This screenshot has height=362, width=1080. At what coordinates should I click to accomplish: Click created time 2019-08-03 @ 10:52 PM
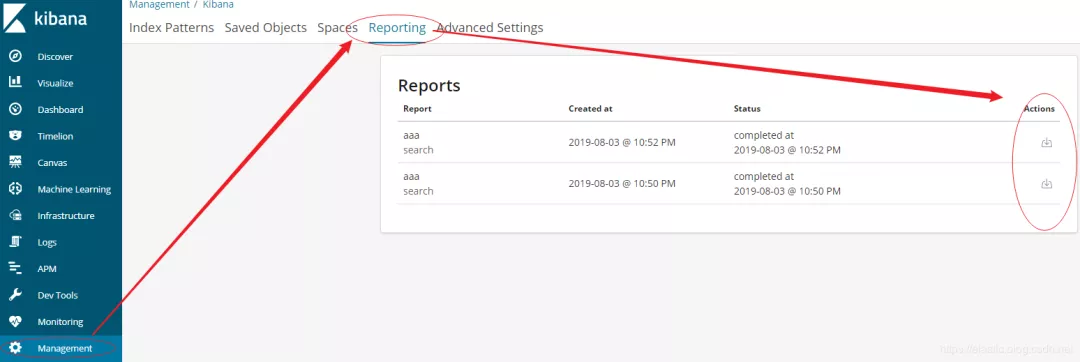point(622,143)
